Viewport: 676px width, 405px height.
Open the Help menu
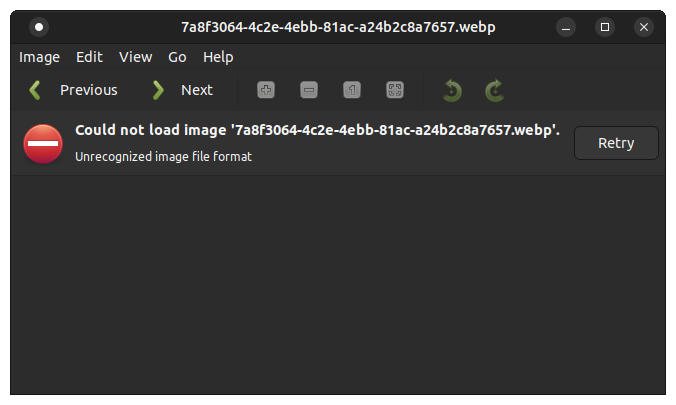(218, 57)
